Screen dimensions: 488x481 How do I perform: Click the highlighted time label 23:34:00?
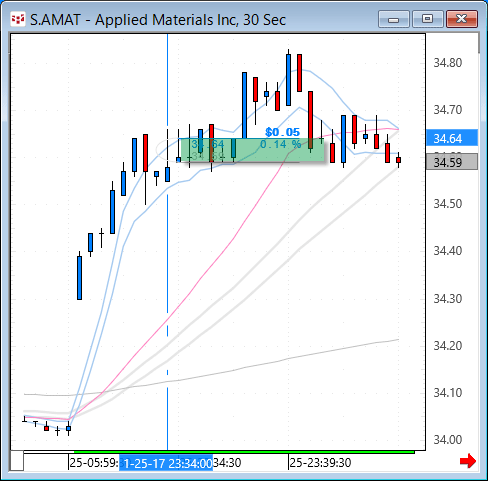click(166, 463)
